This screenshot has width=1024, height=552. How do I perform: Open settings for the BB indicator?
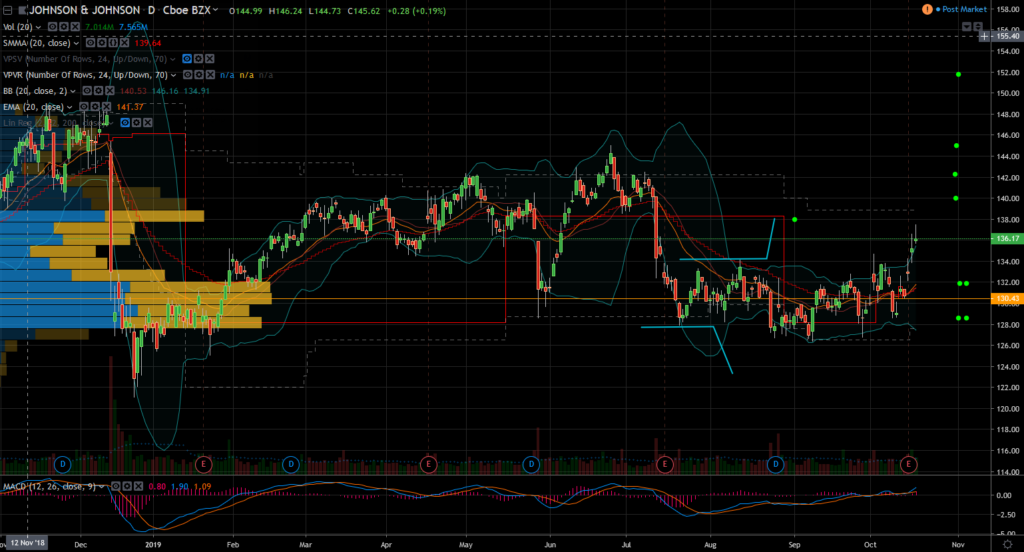click(98, 91)
